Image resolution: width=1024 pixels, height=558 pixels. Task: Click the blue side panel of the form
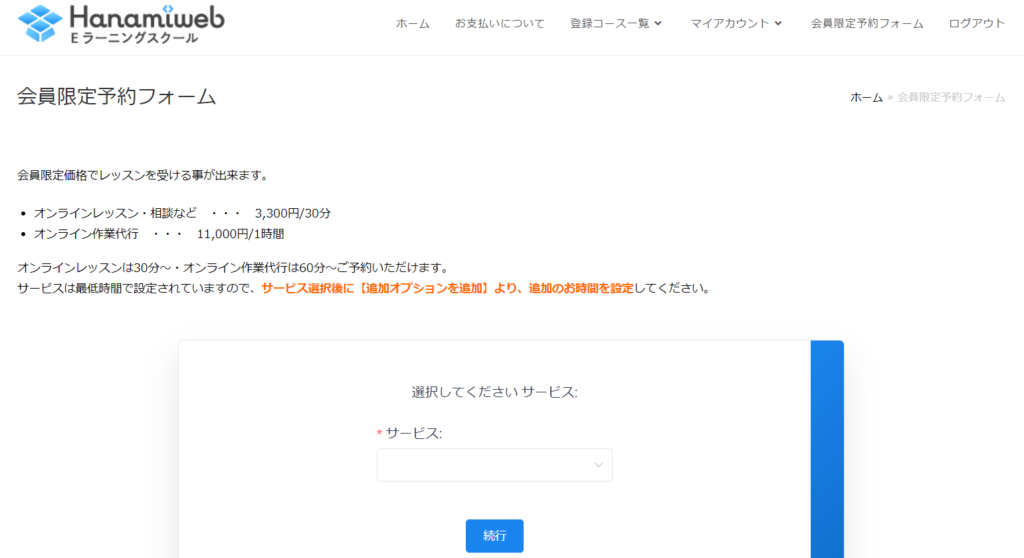(x=826, y=449)
